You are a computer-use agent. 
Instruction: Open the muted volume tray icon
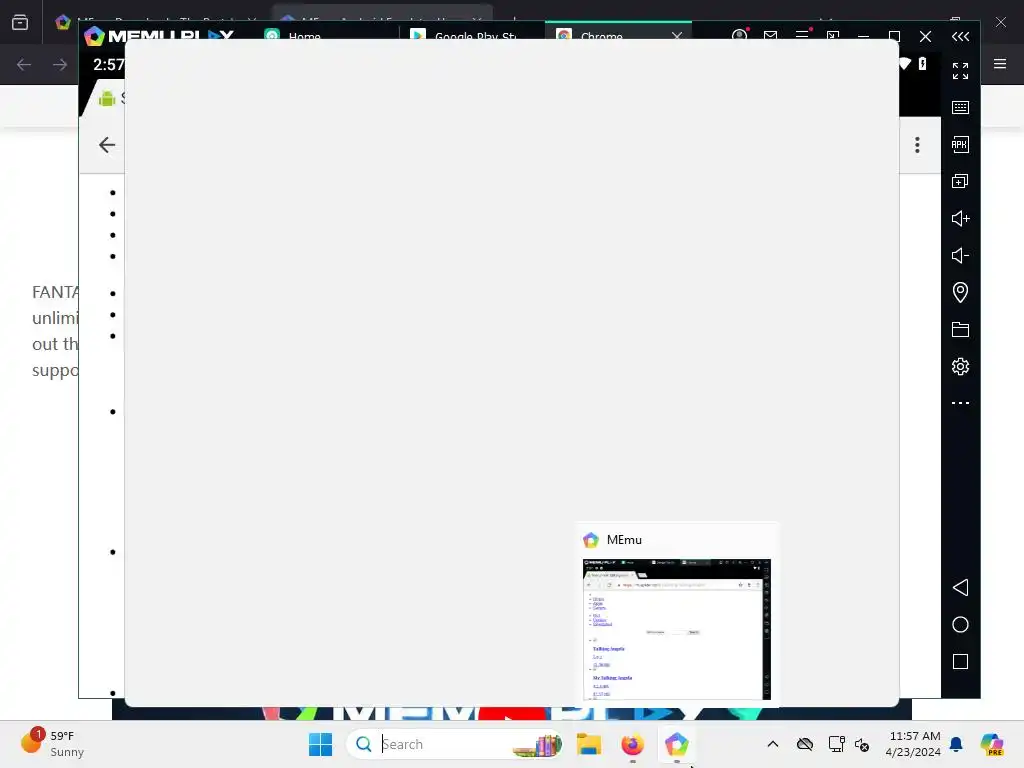point(862,744)
